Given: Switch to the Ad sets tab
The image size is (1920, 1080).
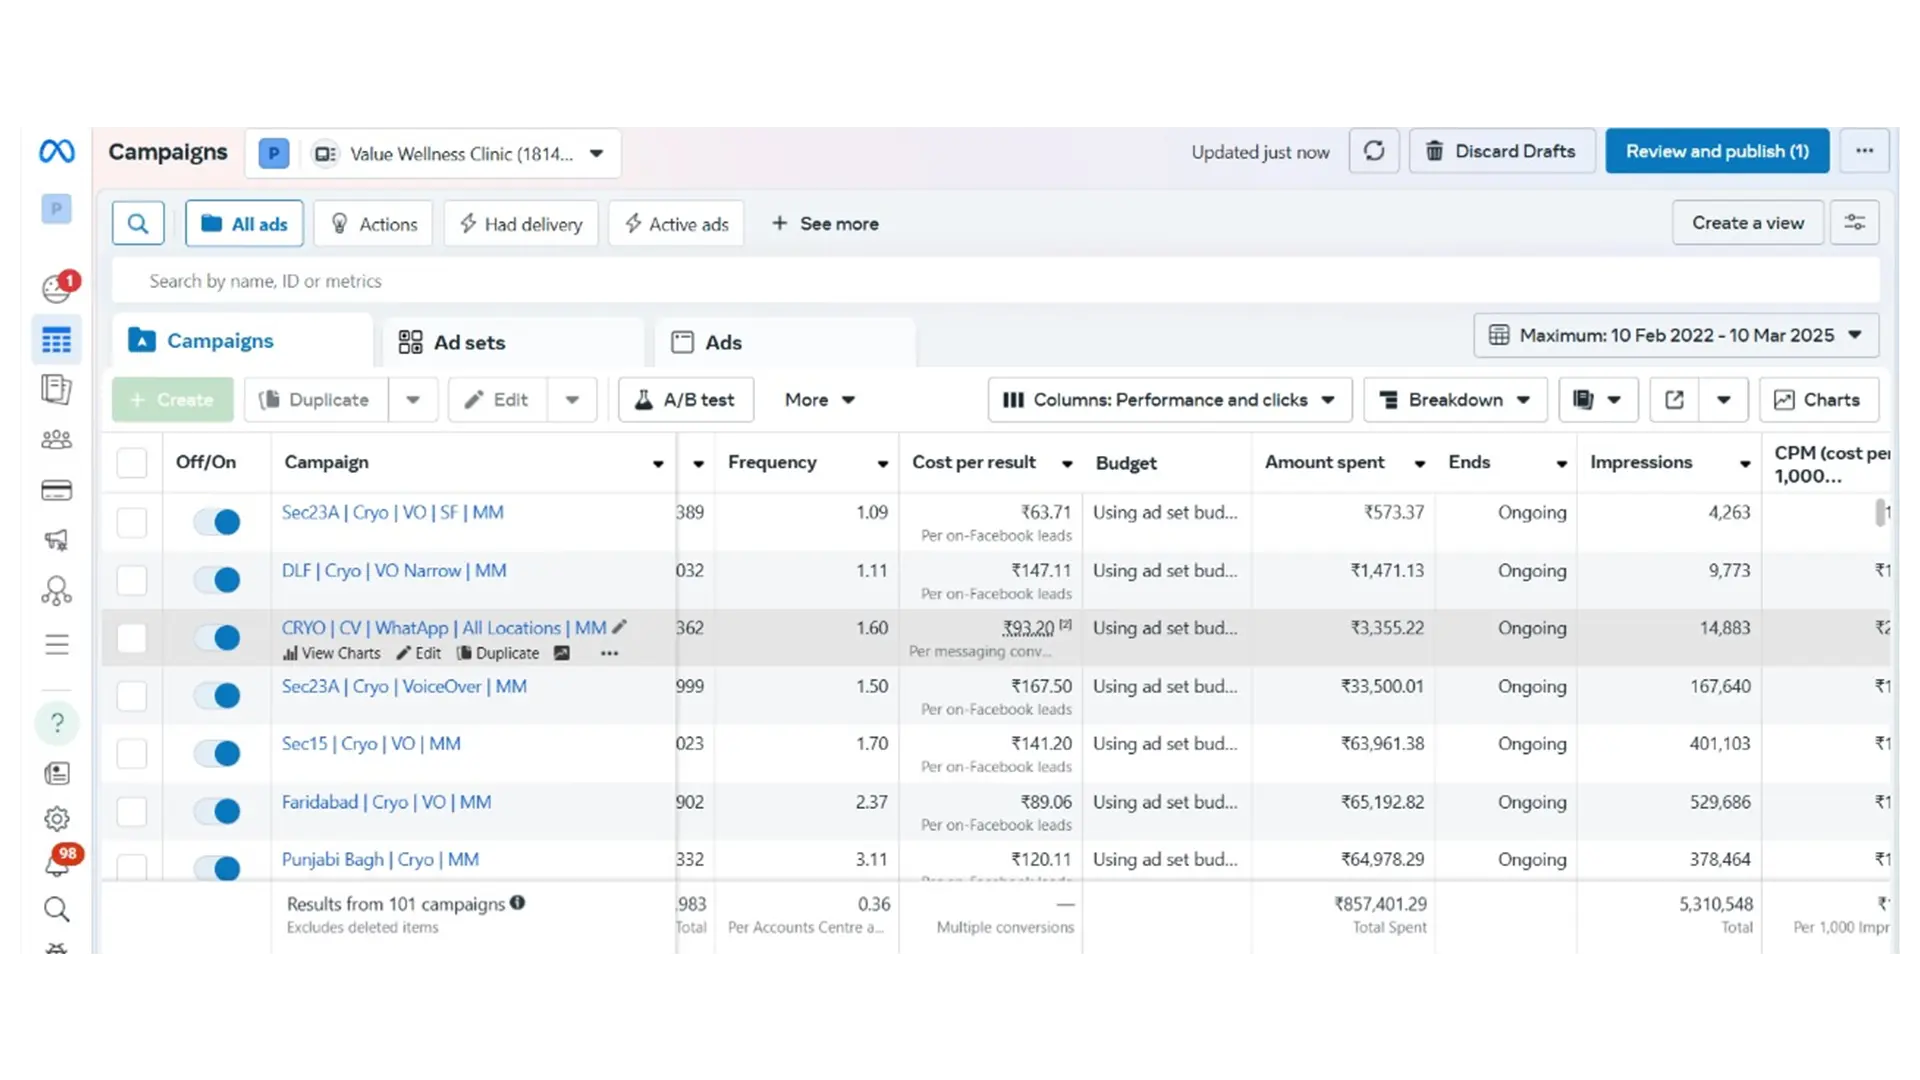Looking at the screenshot, I should point(513,342).
